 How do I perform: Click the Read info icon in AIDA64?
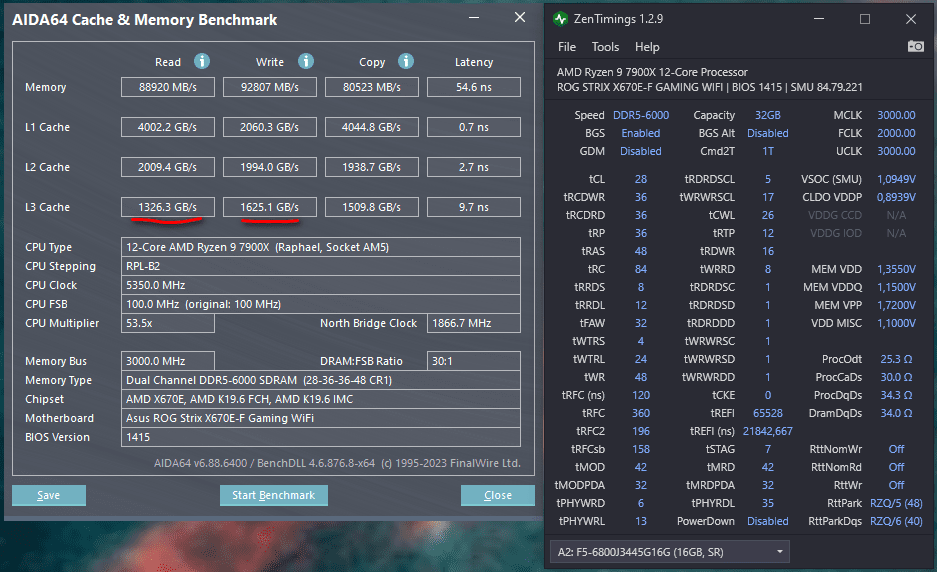coord(202,61)
